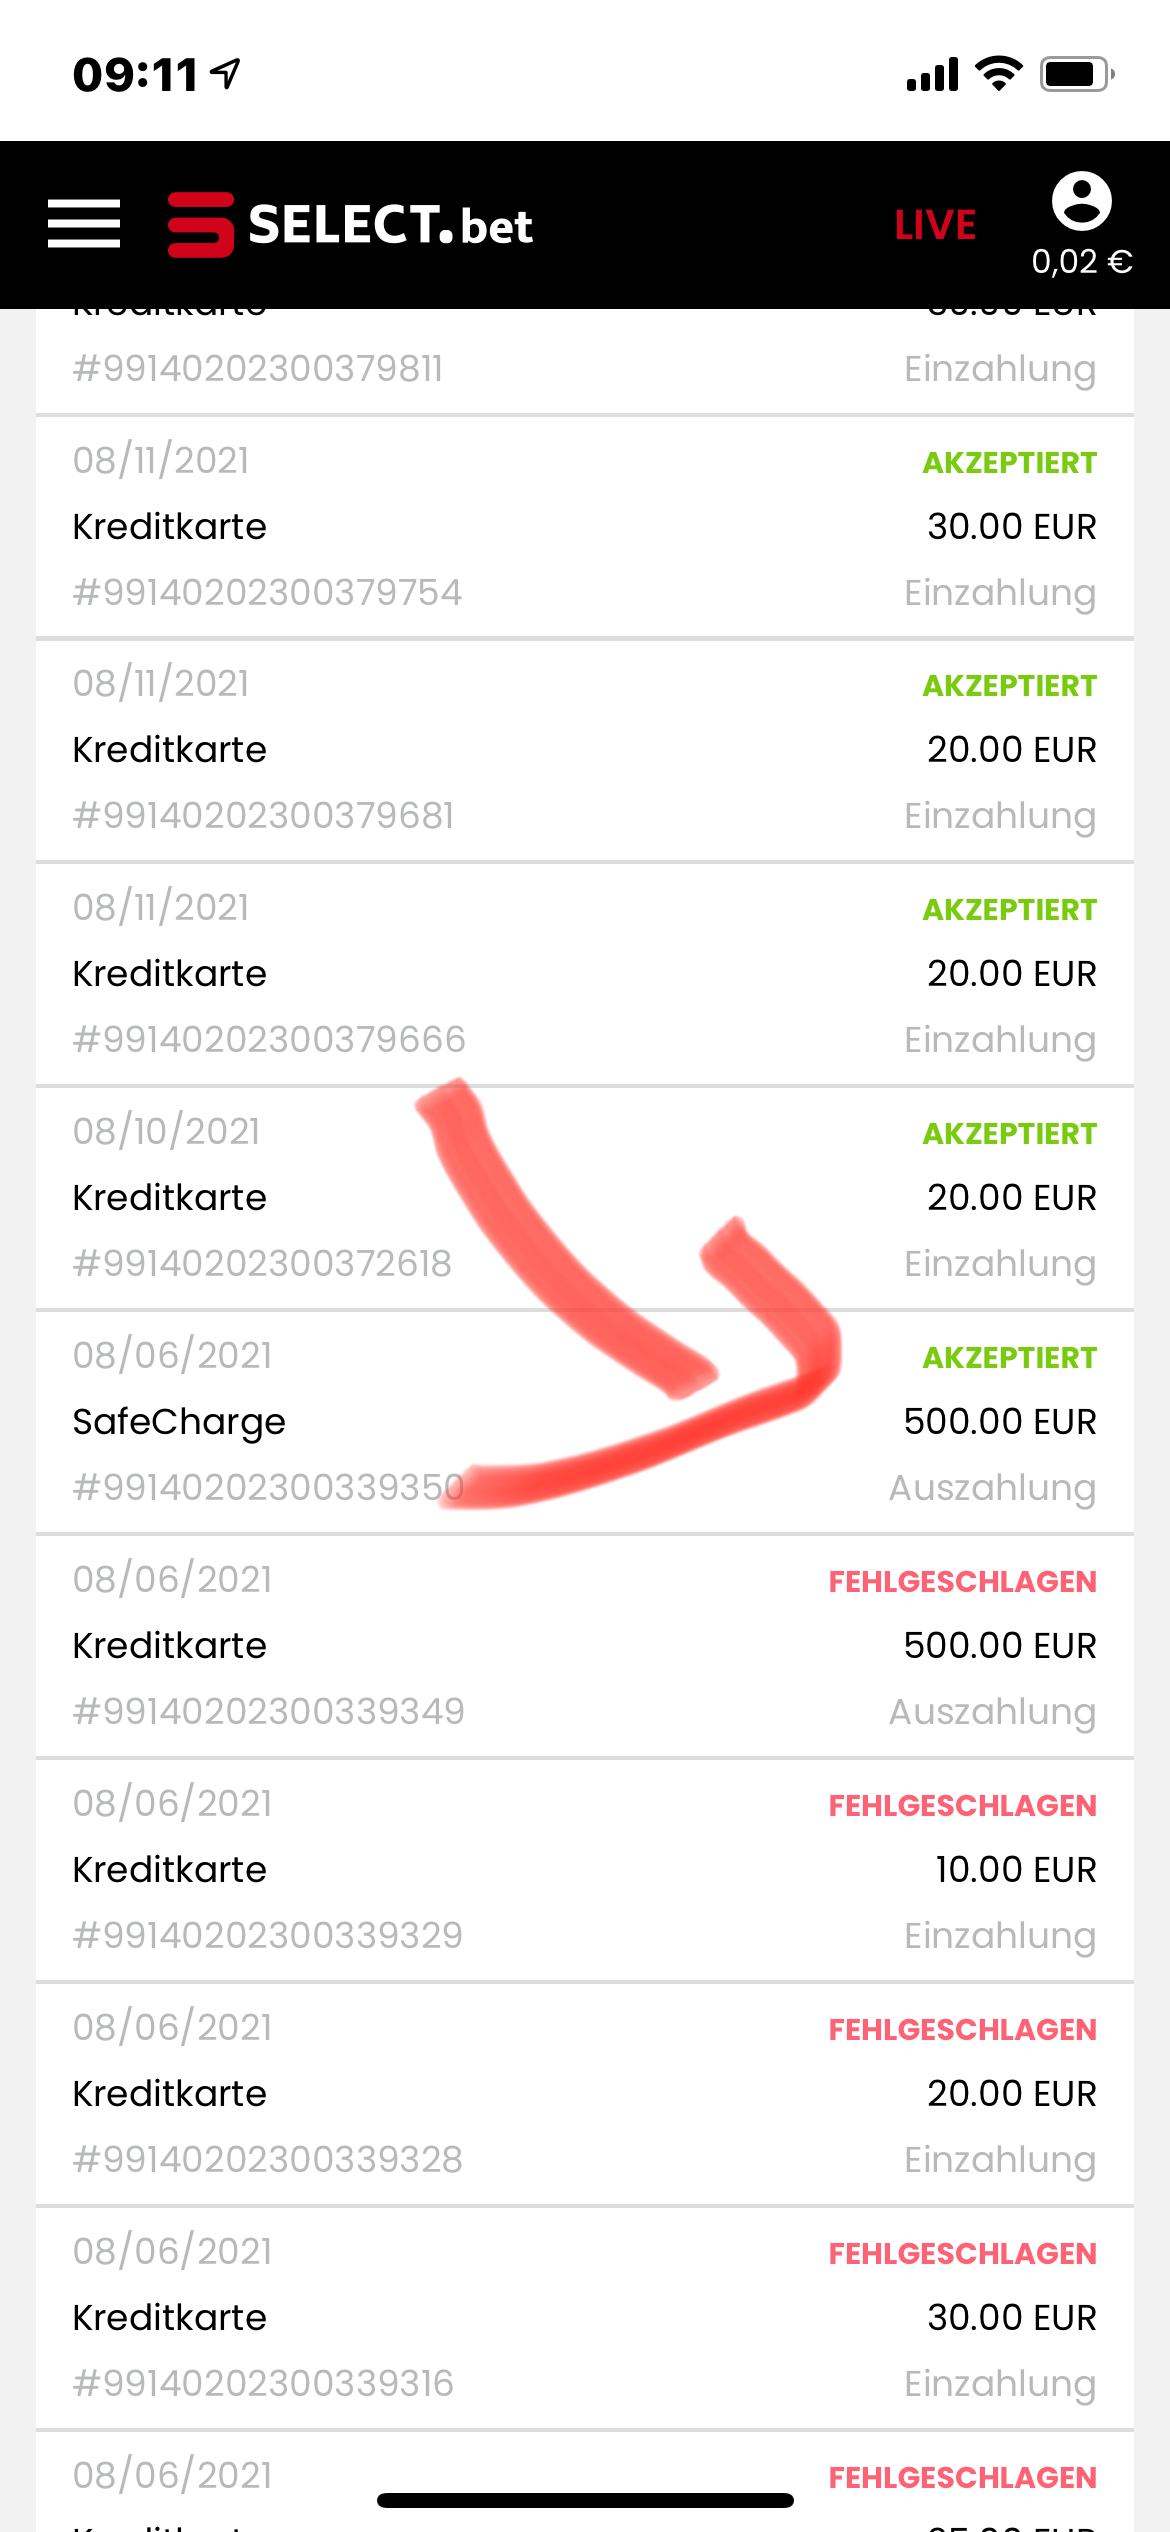Select the failed 30.00 EUR Kreditkarte entry
1170x2532 pixels.
click(x=584, y=2317)
